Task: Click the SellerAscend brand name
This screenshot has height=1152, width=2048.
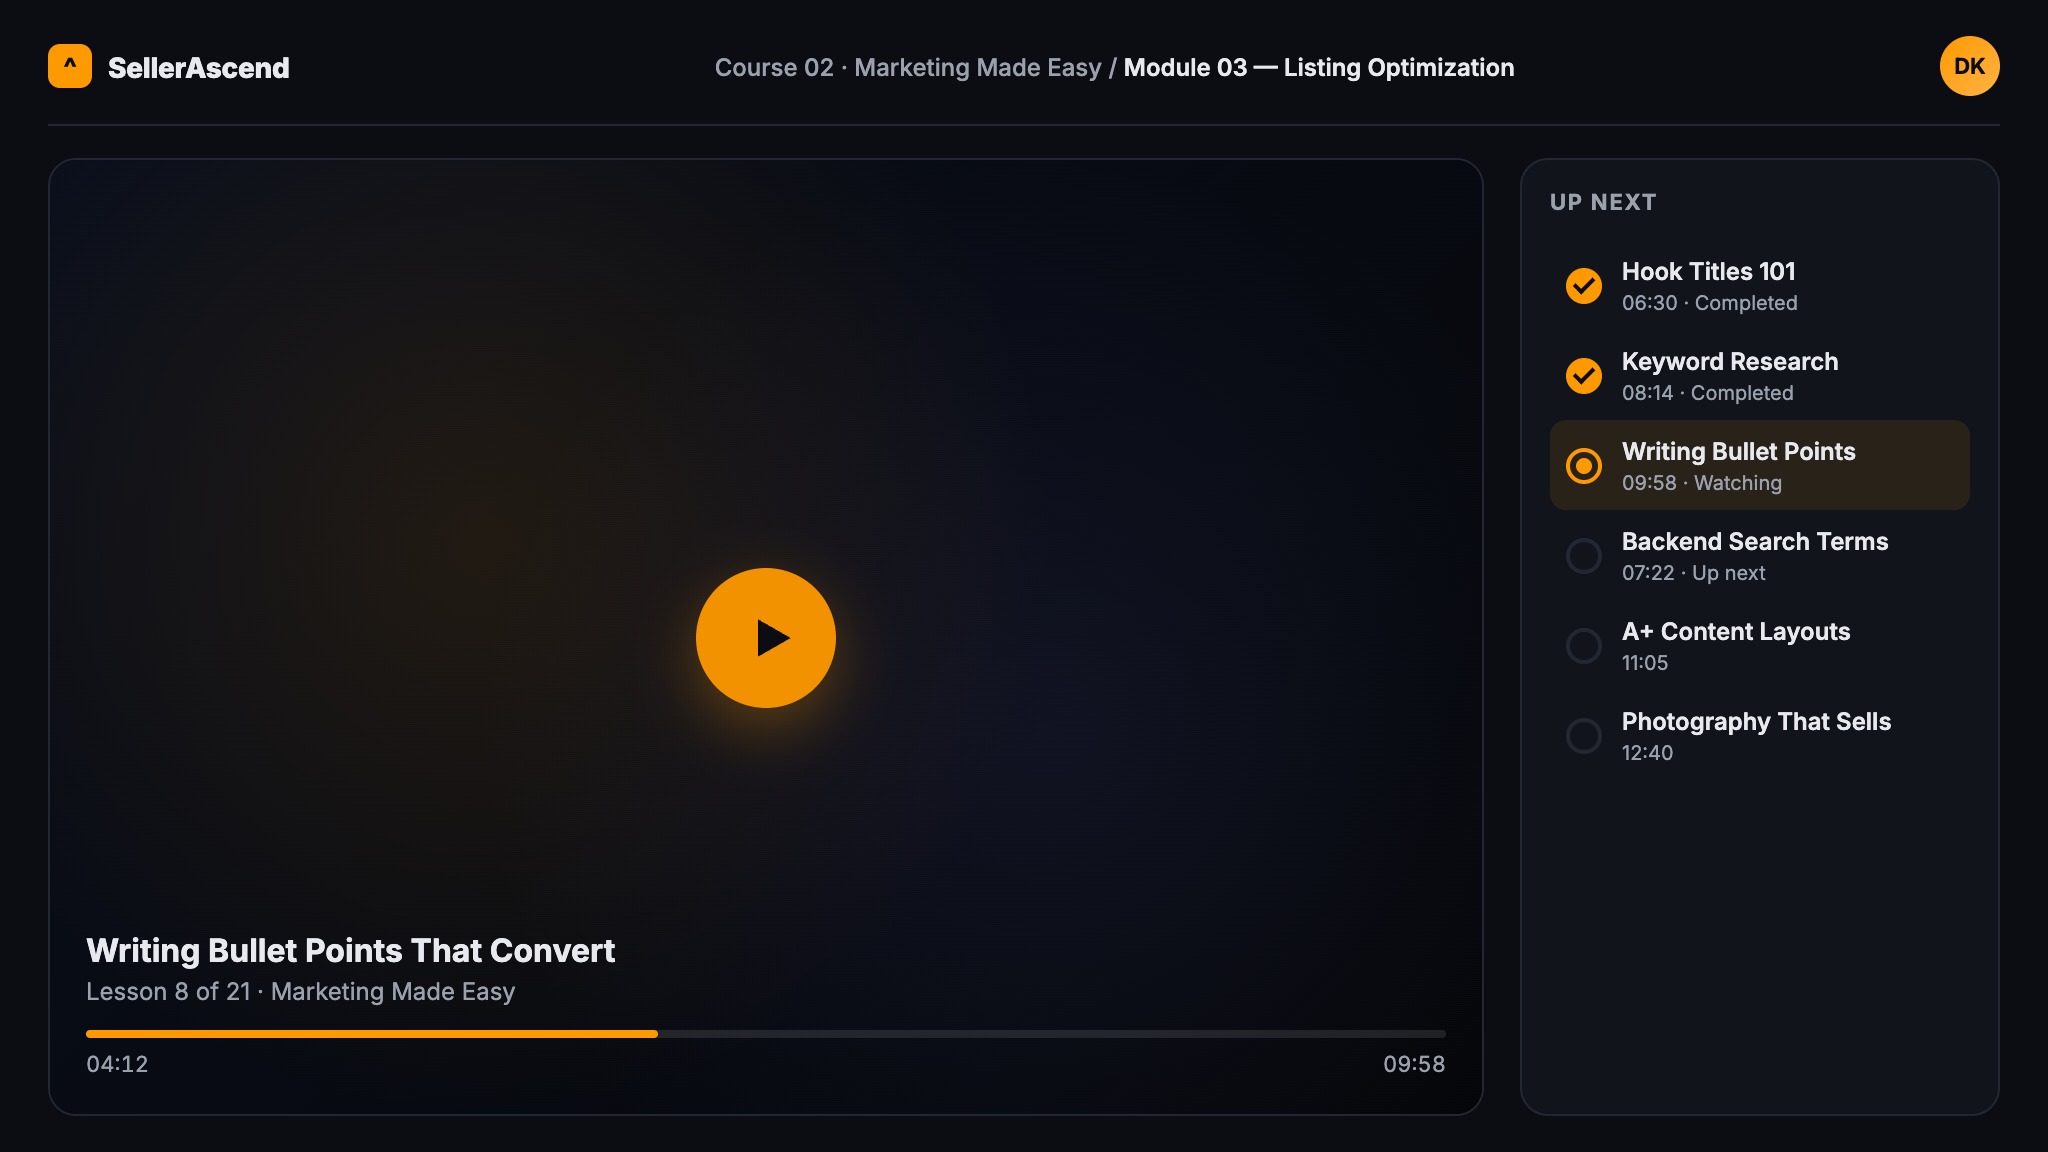Action: [199, 67]
